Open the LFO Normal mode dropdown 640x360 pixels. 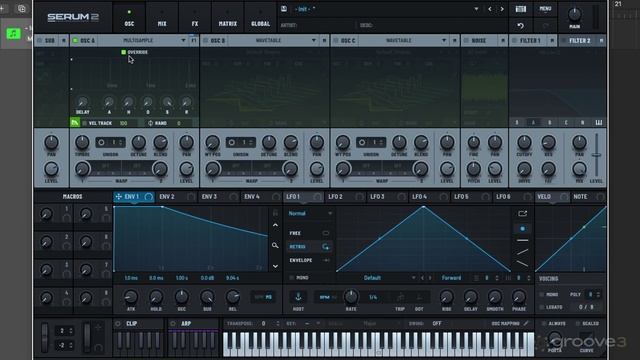point(310,213)
